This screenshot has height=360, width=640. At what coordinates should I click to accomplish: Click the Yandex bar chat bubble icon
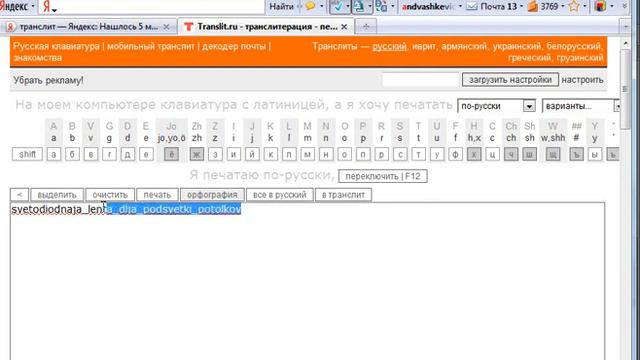click(310, 6)
